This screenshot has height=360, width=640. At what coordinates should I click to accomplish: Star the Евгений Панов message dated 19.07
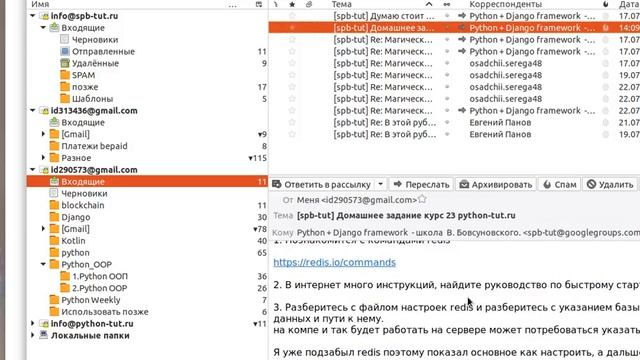[x=292, y=134]
